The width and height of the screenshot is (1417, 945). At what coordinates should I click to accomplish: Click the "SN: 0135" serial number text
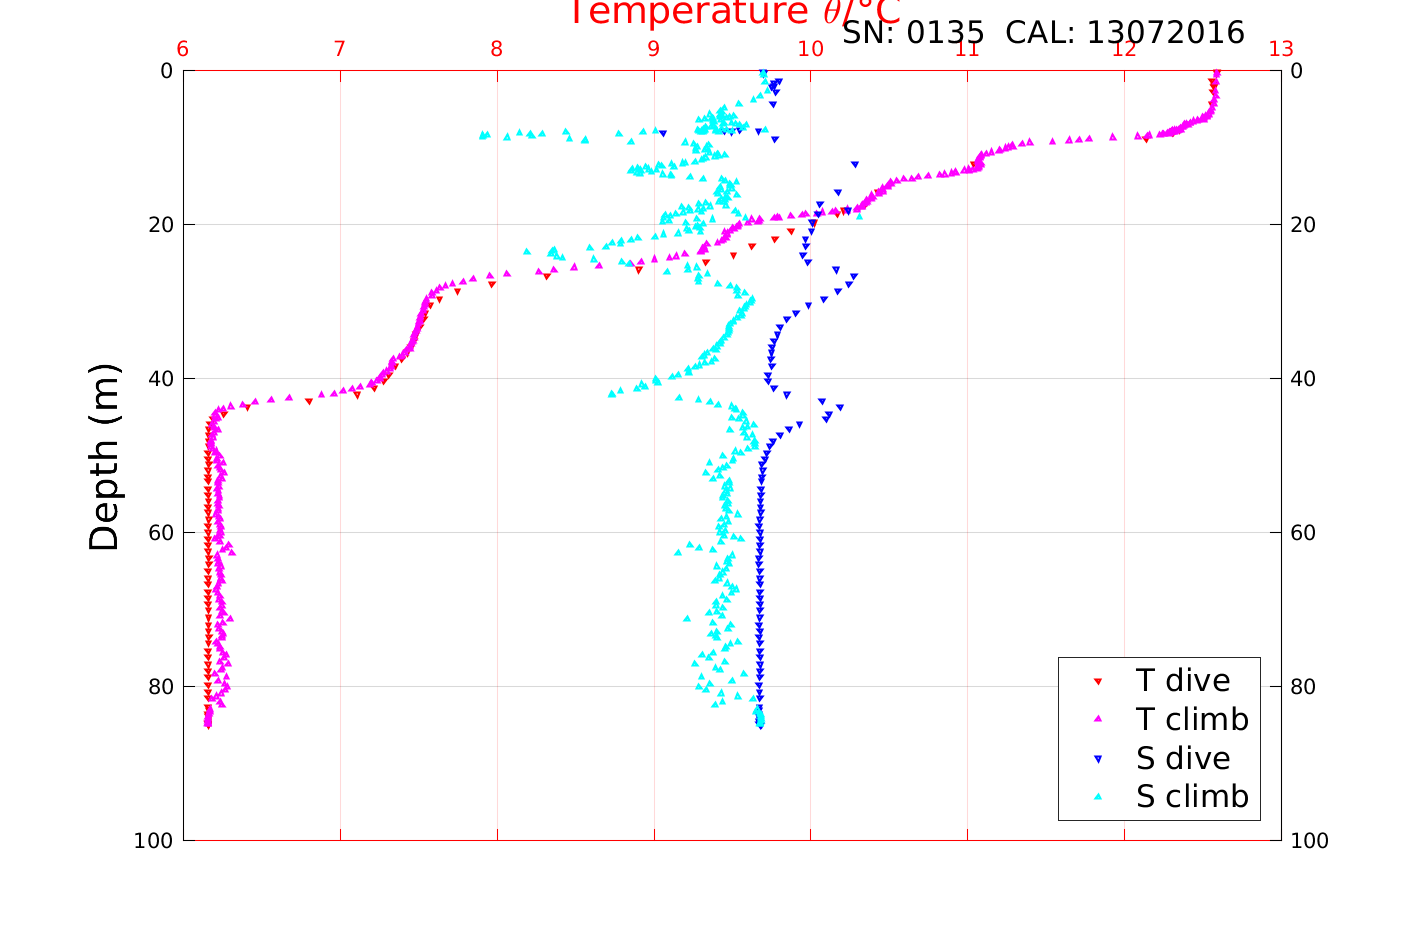tap(913, 33)
